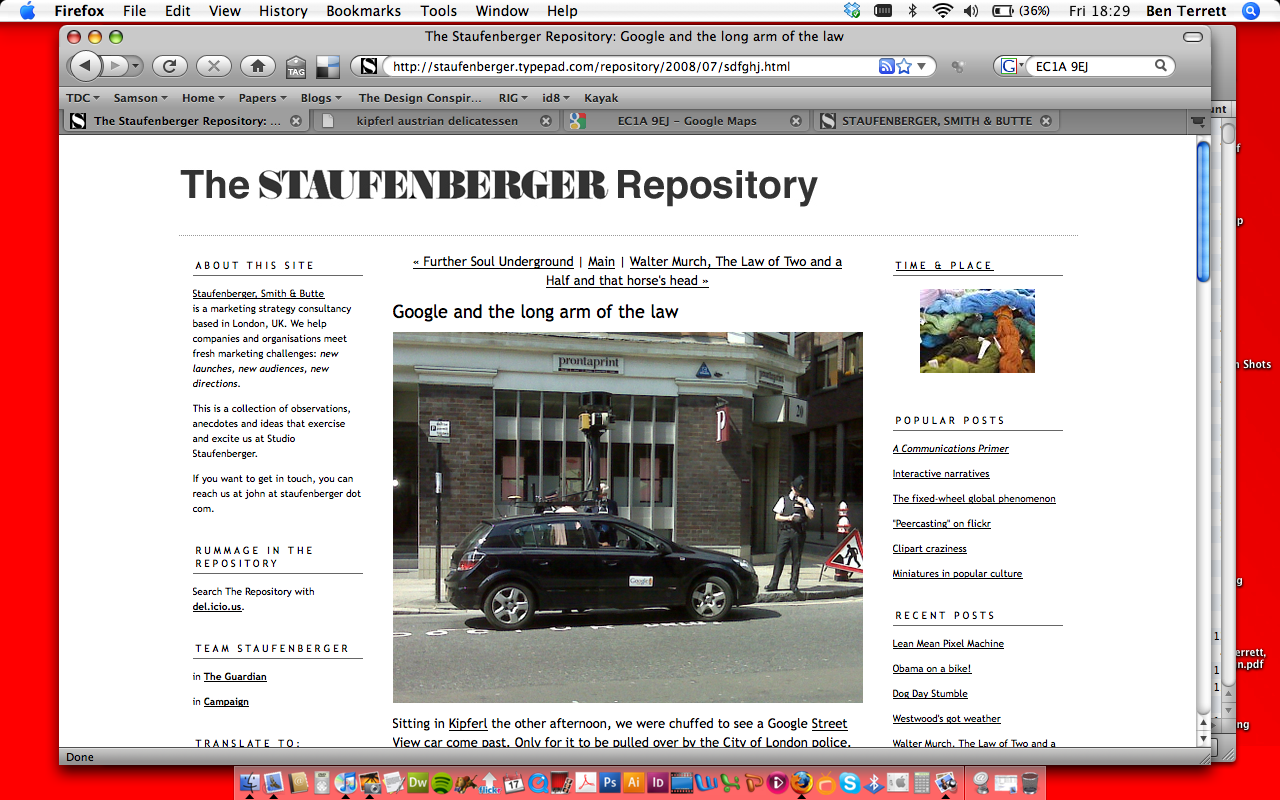Open Photoshop from the Dock
Image resolution: width=1280 pixels, height=800 pixels.
(609, 783)
